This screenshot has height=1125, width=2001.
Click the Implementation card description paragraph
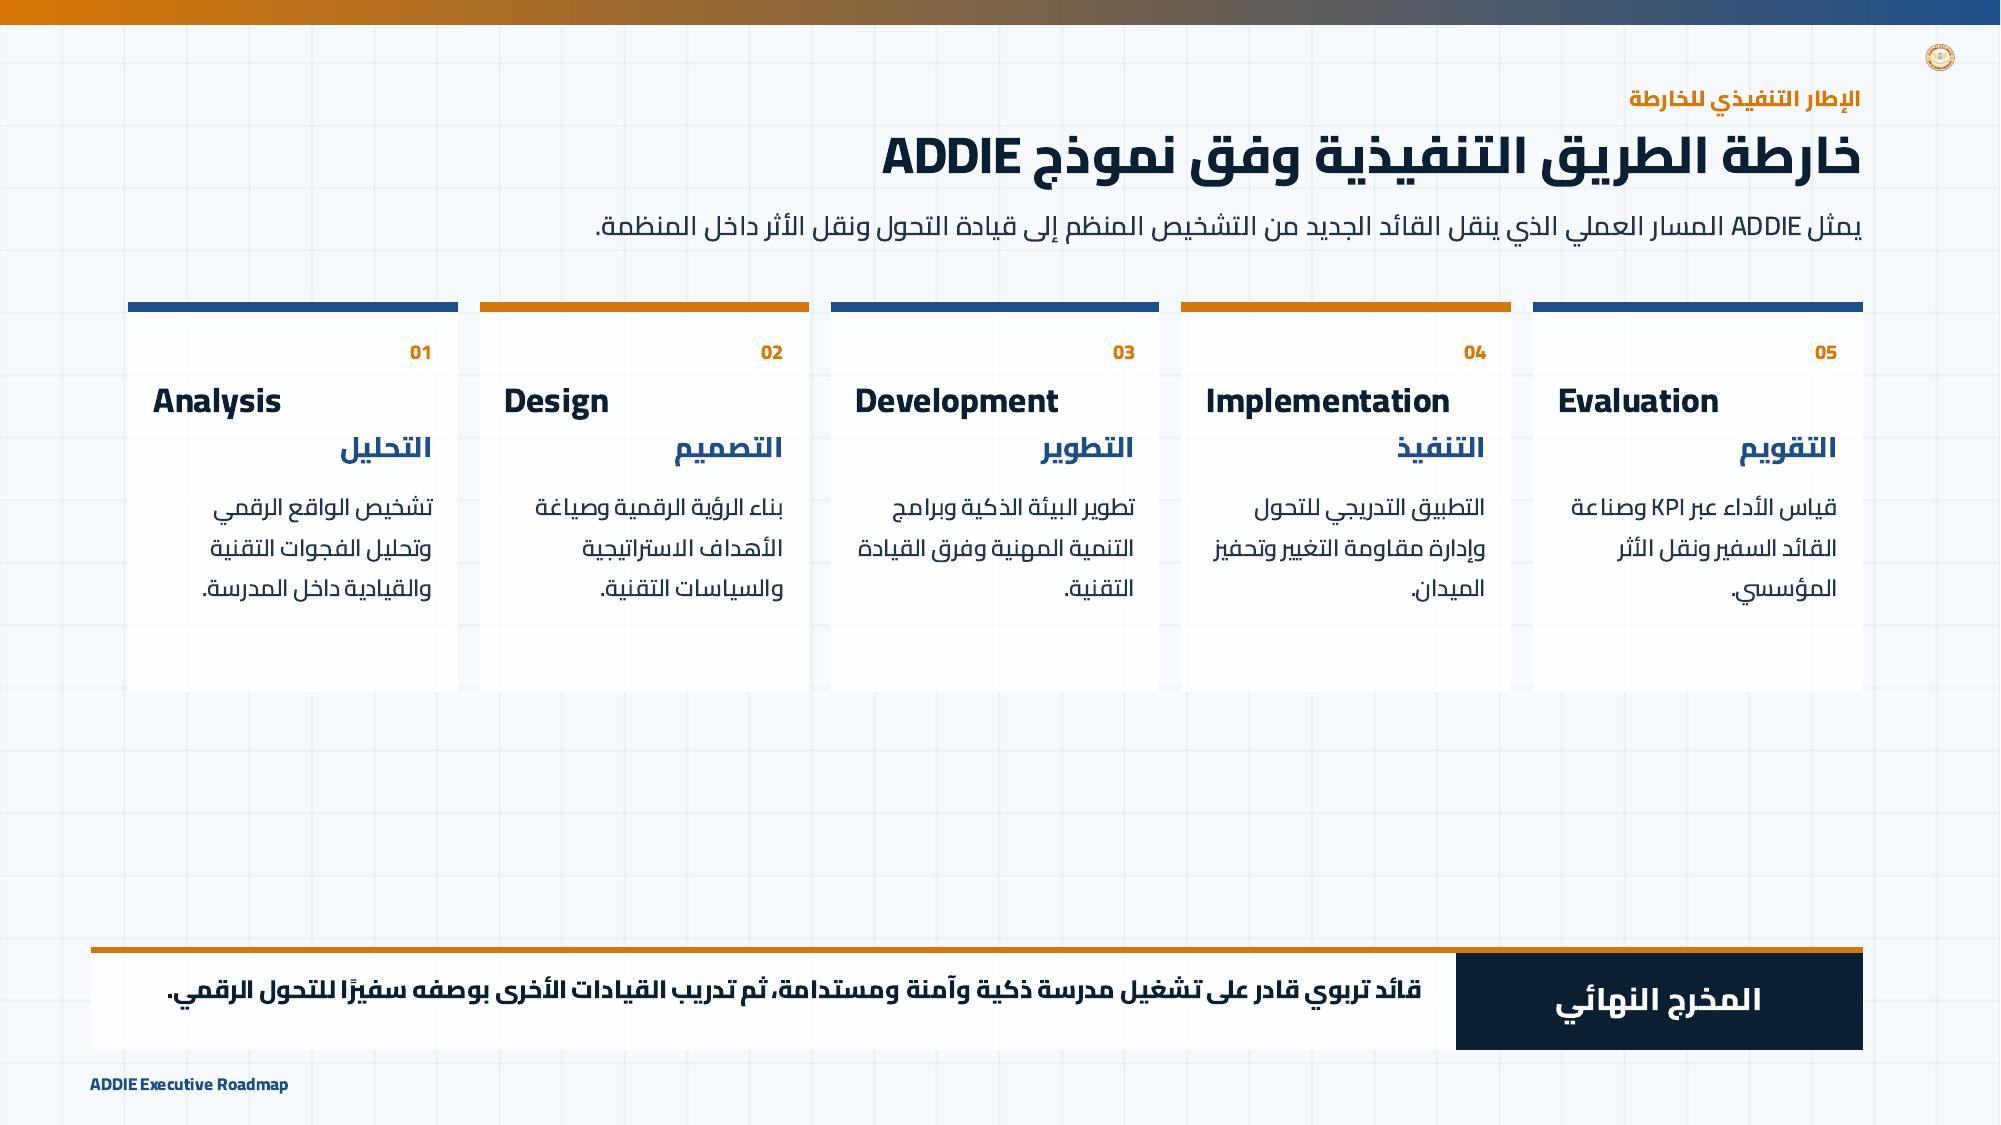click(1349, 548)
